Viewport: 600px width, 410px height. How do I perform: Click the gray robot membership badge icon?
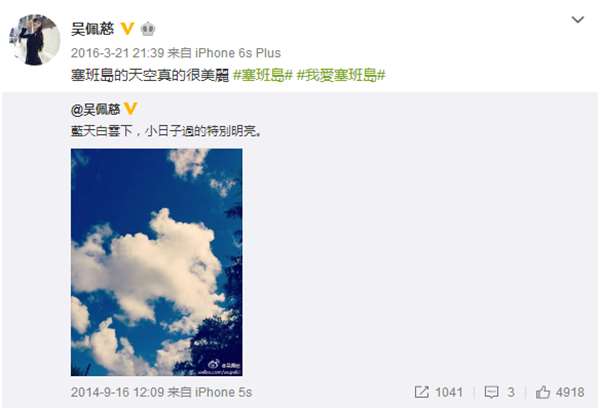pyautogui.click(x=148, y=29)
